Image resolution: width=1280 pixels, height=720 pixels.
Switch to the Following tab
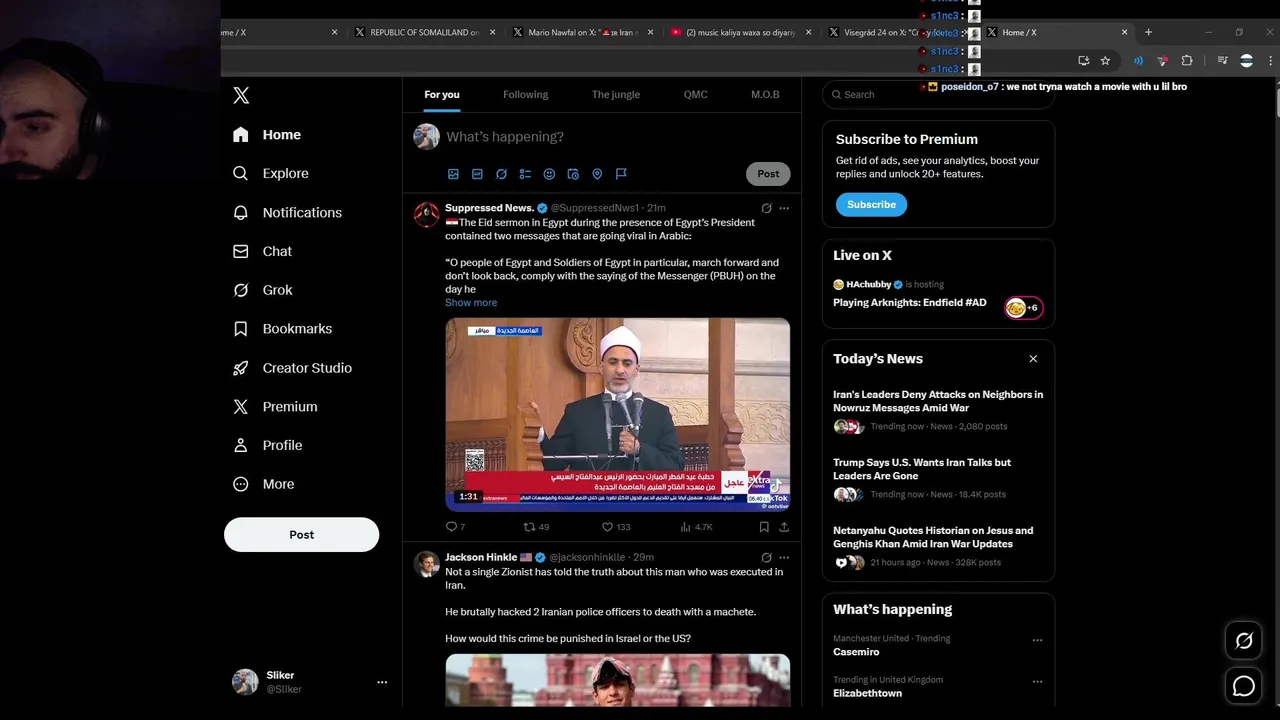(x=526, y=95)
